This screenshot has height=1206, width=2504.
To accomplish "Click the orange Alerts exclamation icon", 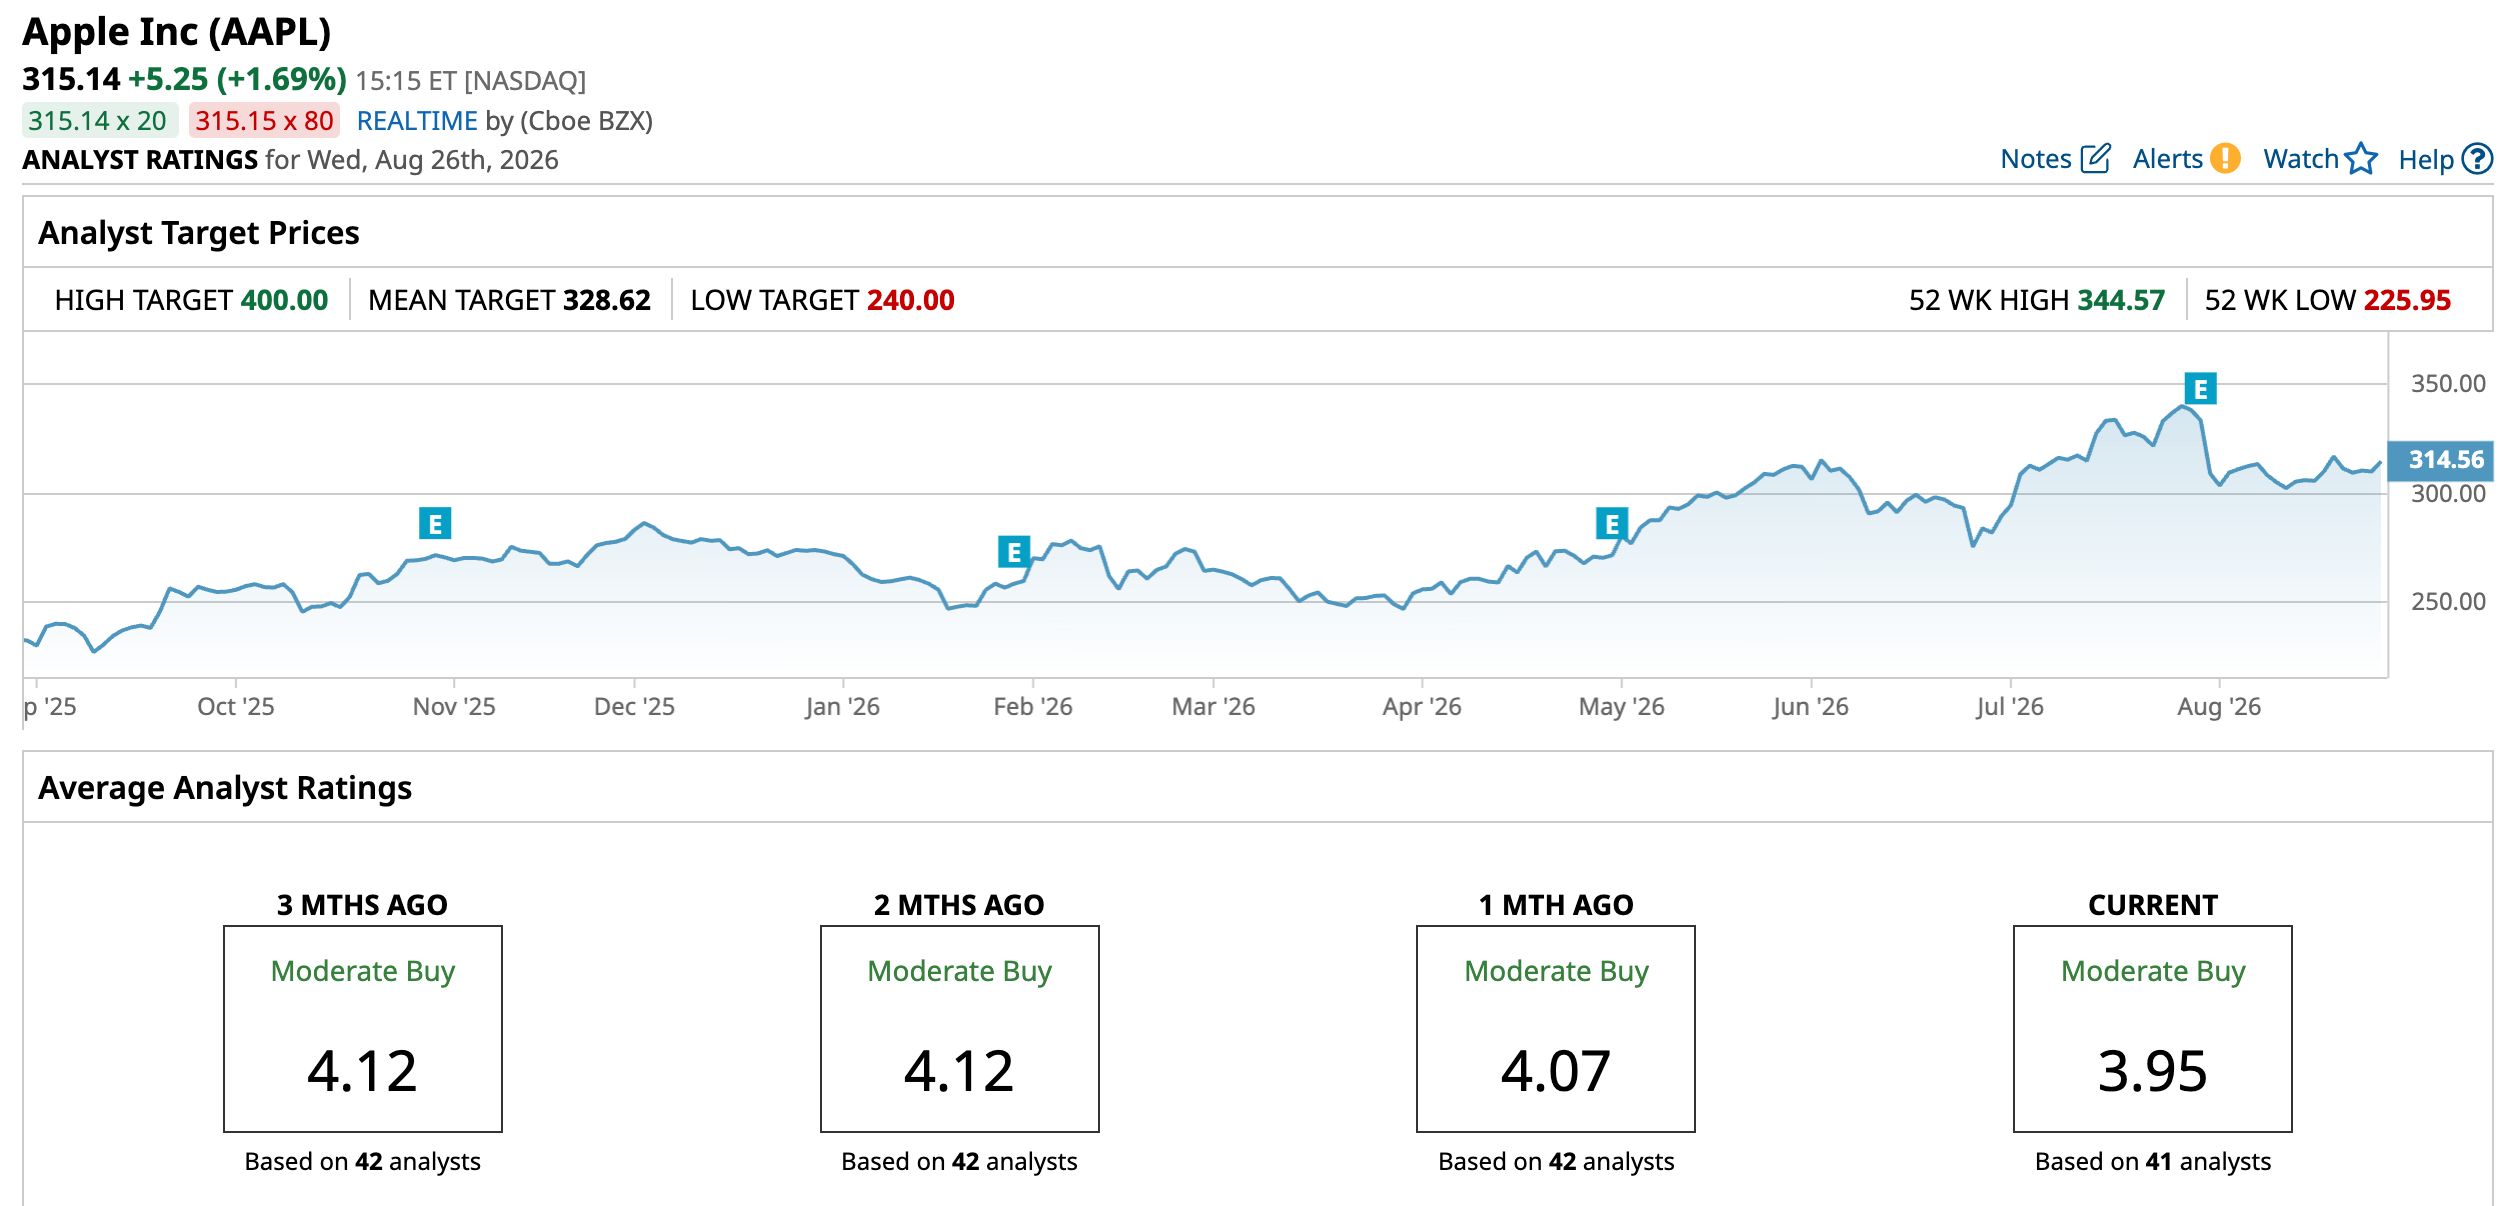I will (2225, 159).
